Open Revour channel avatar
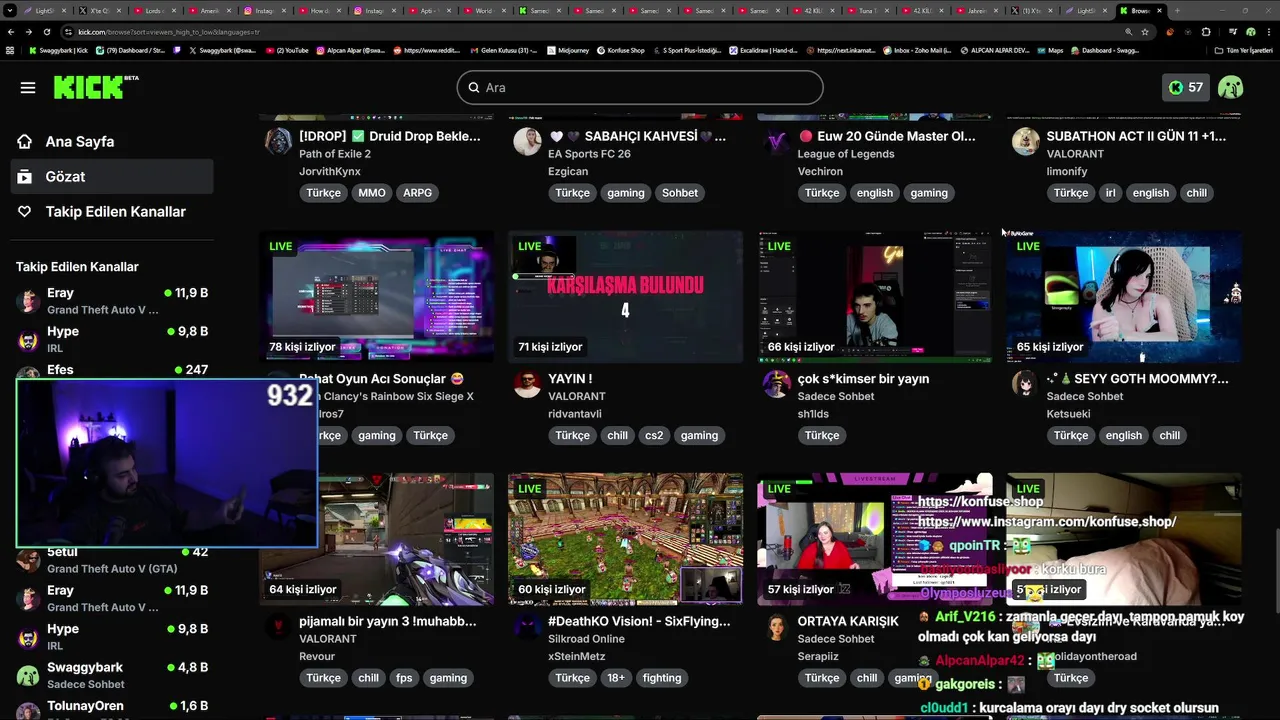The height and width of the screenshot is (720, 1280). coord(278,627)
